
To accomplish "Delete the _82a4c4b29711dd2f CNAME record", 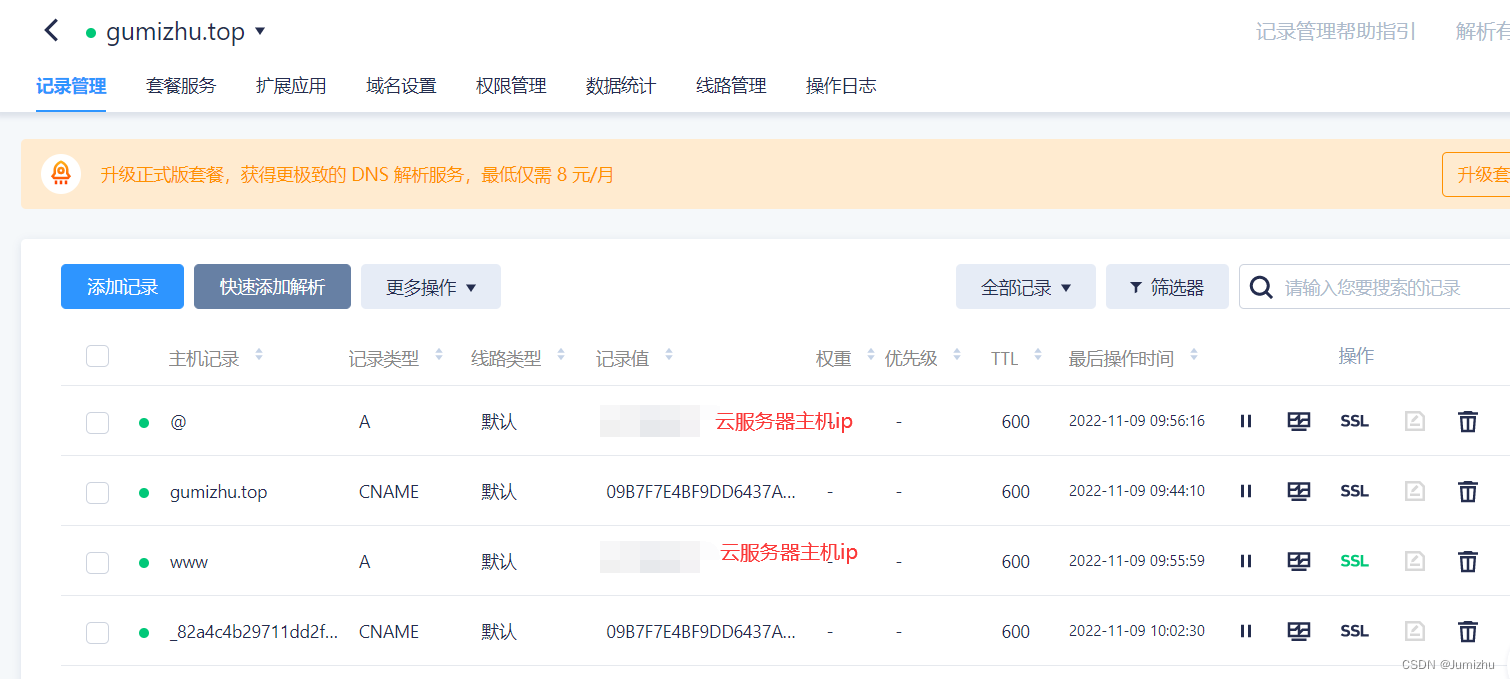I will (1467, 631).
